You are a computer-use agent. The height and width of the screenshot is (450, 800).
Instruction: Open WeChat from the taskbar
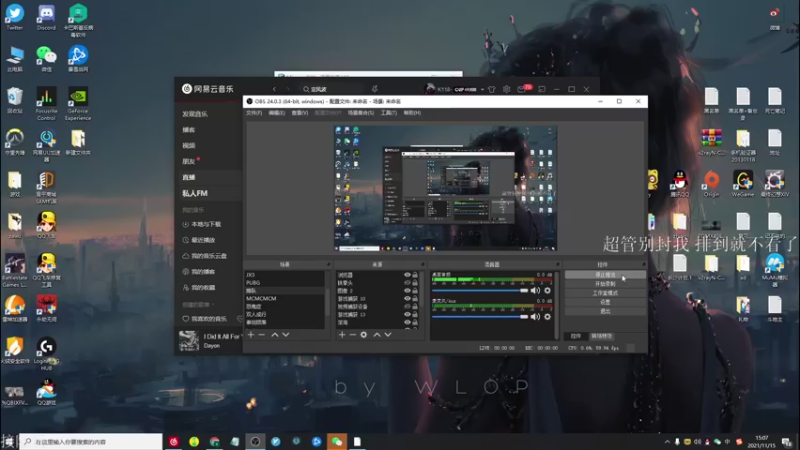pos(337,441)
